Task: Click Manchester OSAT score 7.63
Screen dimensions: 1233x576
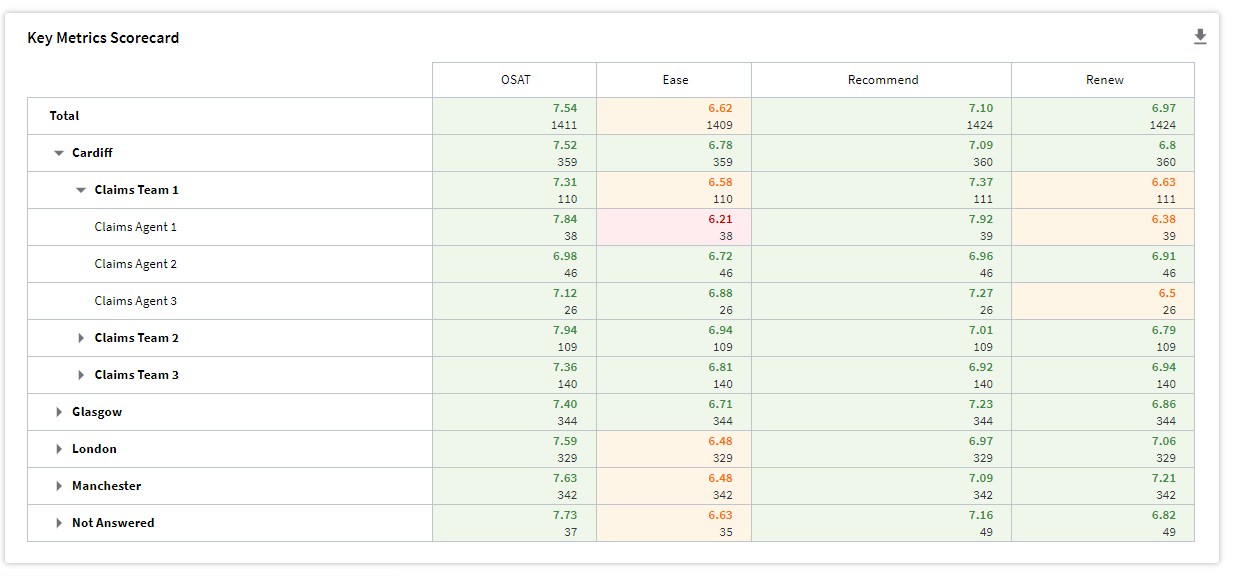Action: [565, 478]
